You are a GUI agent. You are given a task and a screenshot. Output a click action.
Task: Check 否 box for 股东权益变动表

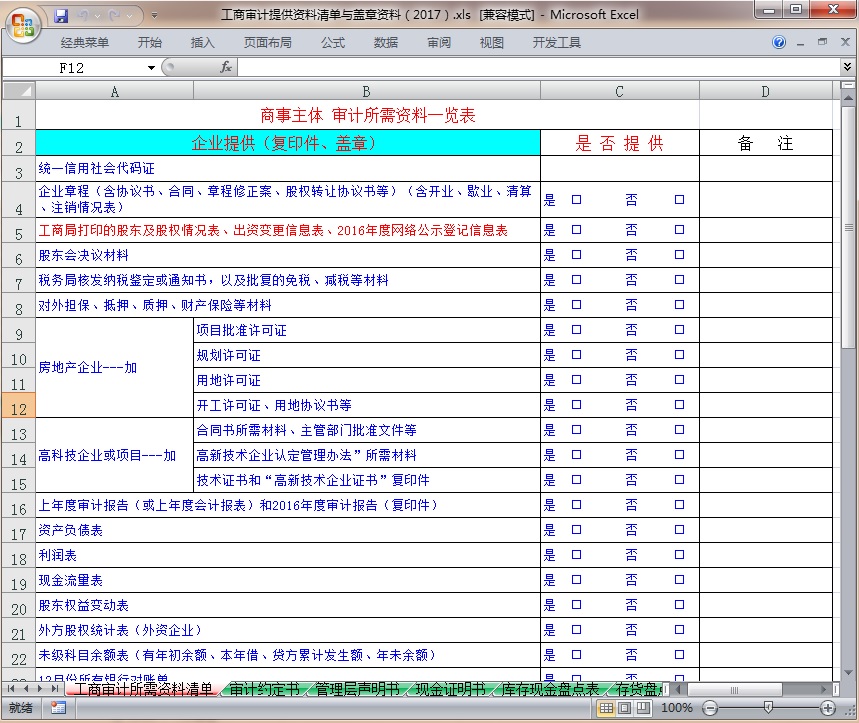pos(679,605)
